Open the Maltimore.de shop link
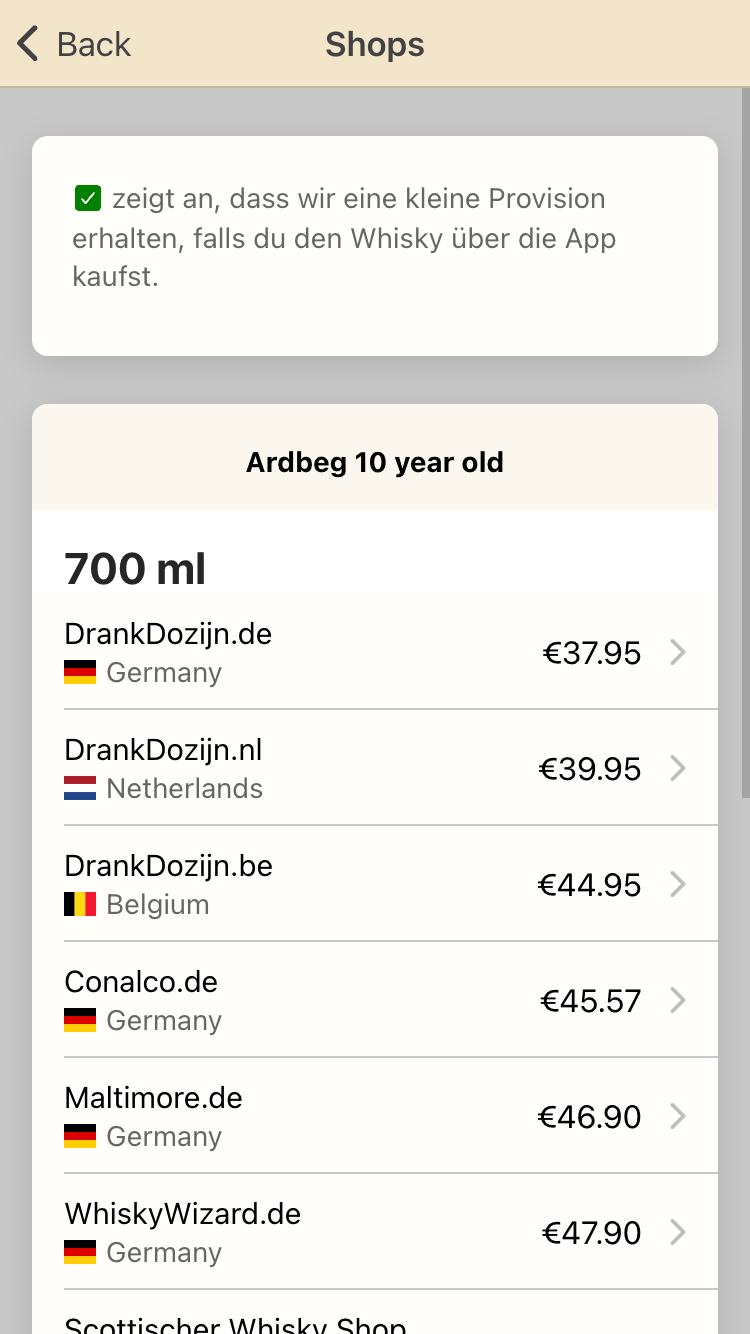The width and height of the screenshot is (750, 1334). pos(154,1098)
